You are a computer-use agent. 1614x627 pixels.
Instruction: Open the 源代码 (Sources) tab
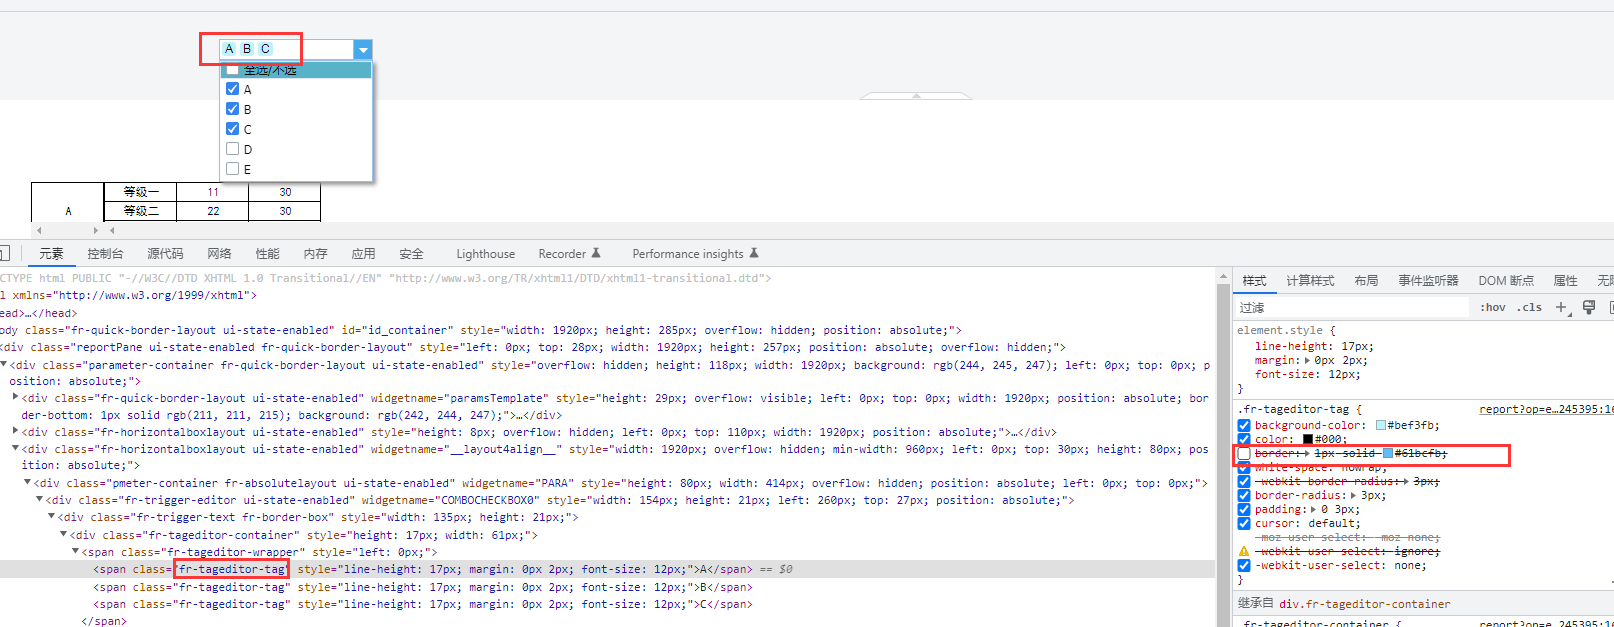[165, 254]
